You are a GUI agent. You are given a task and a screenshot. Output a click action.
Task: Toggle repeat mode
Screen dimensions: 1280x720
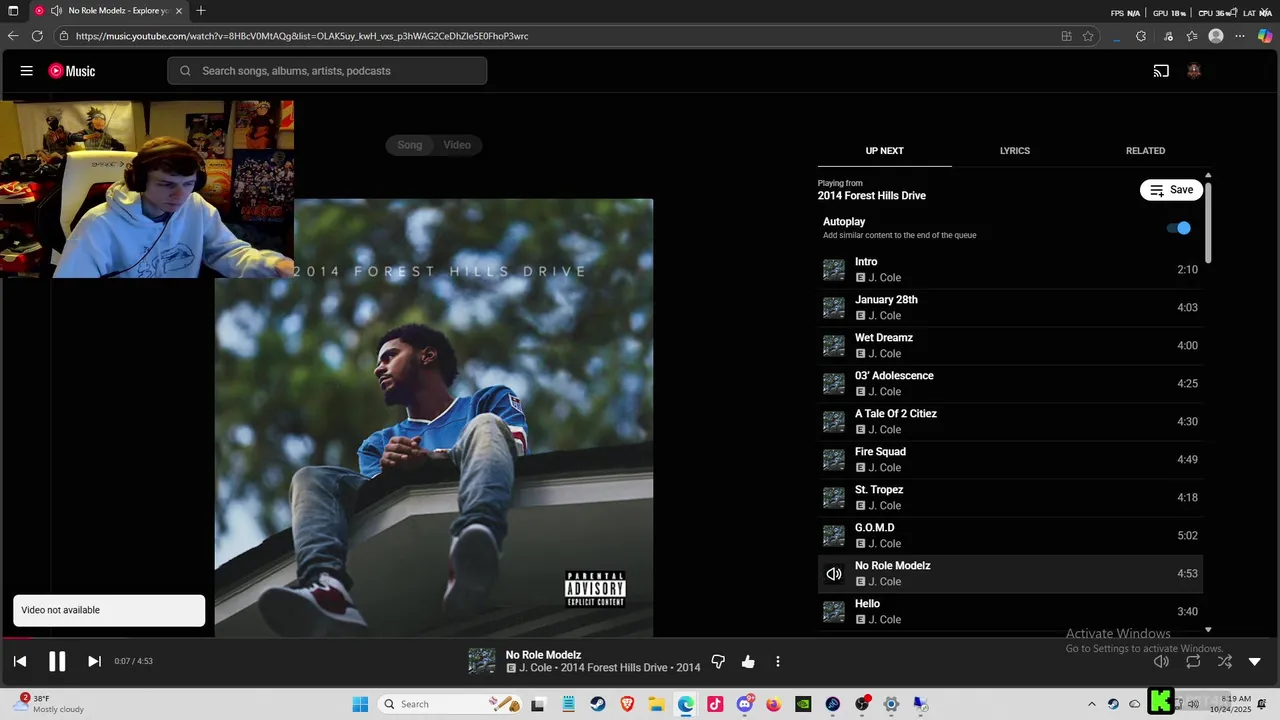1193,661
